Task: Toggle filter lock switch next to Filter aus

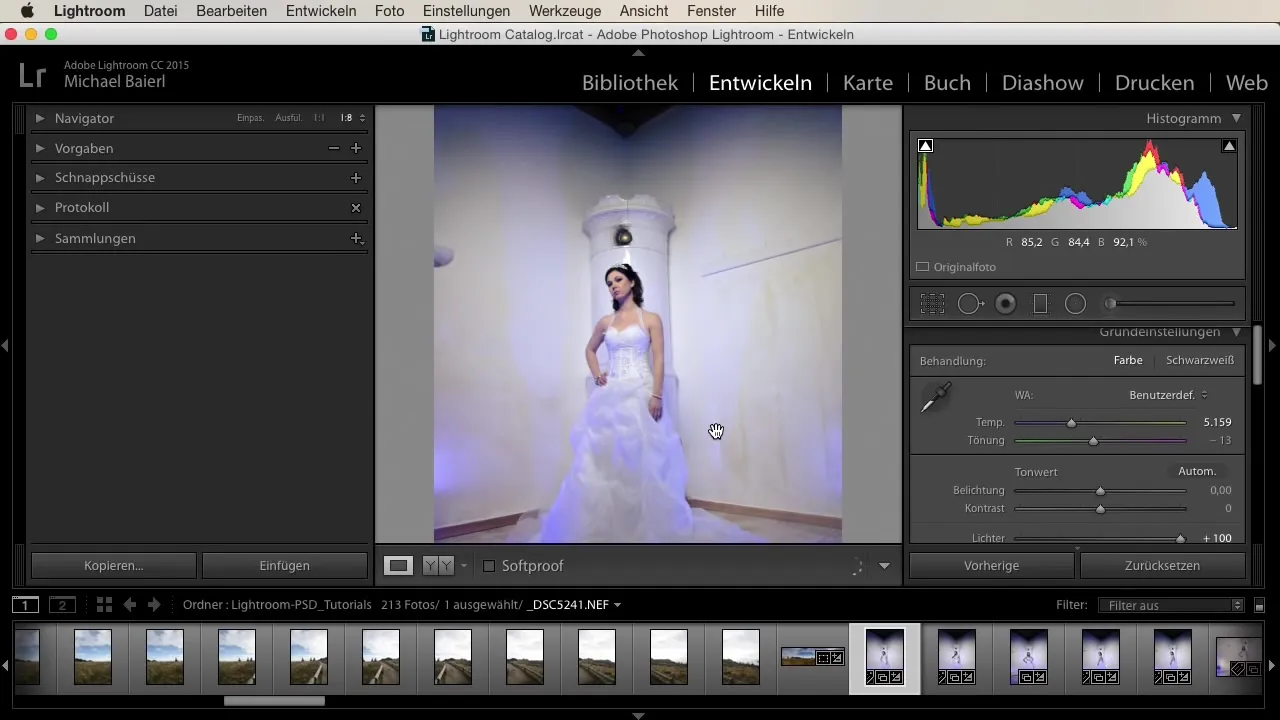Action: 1259,605
